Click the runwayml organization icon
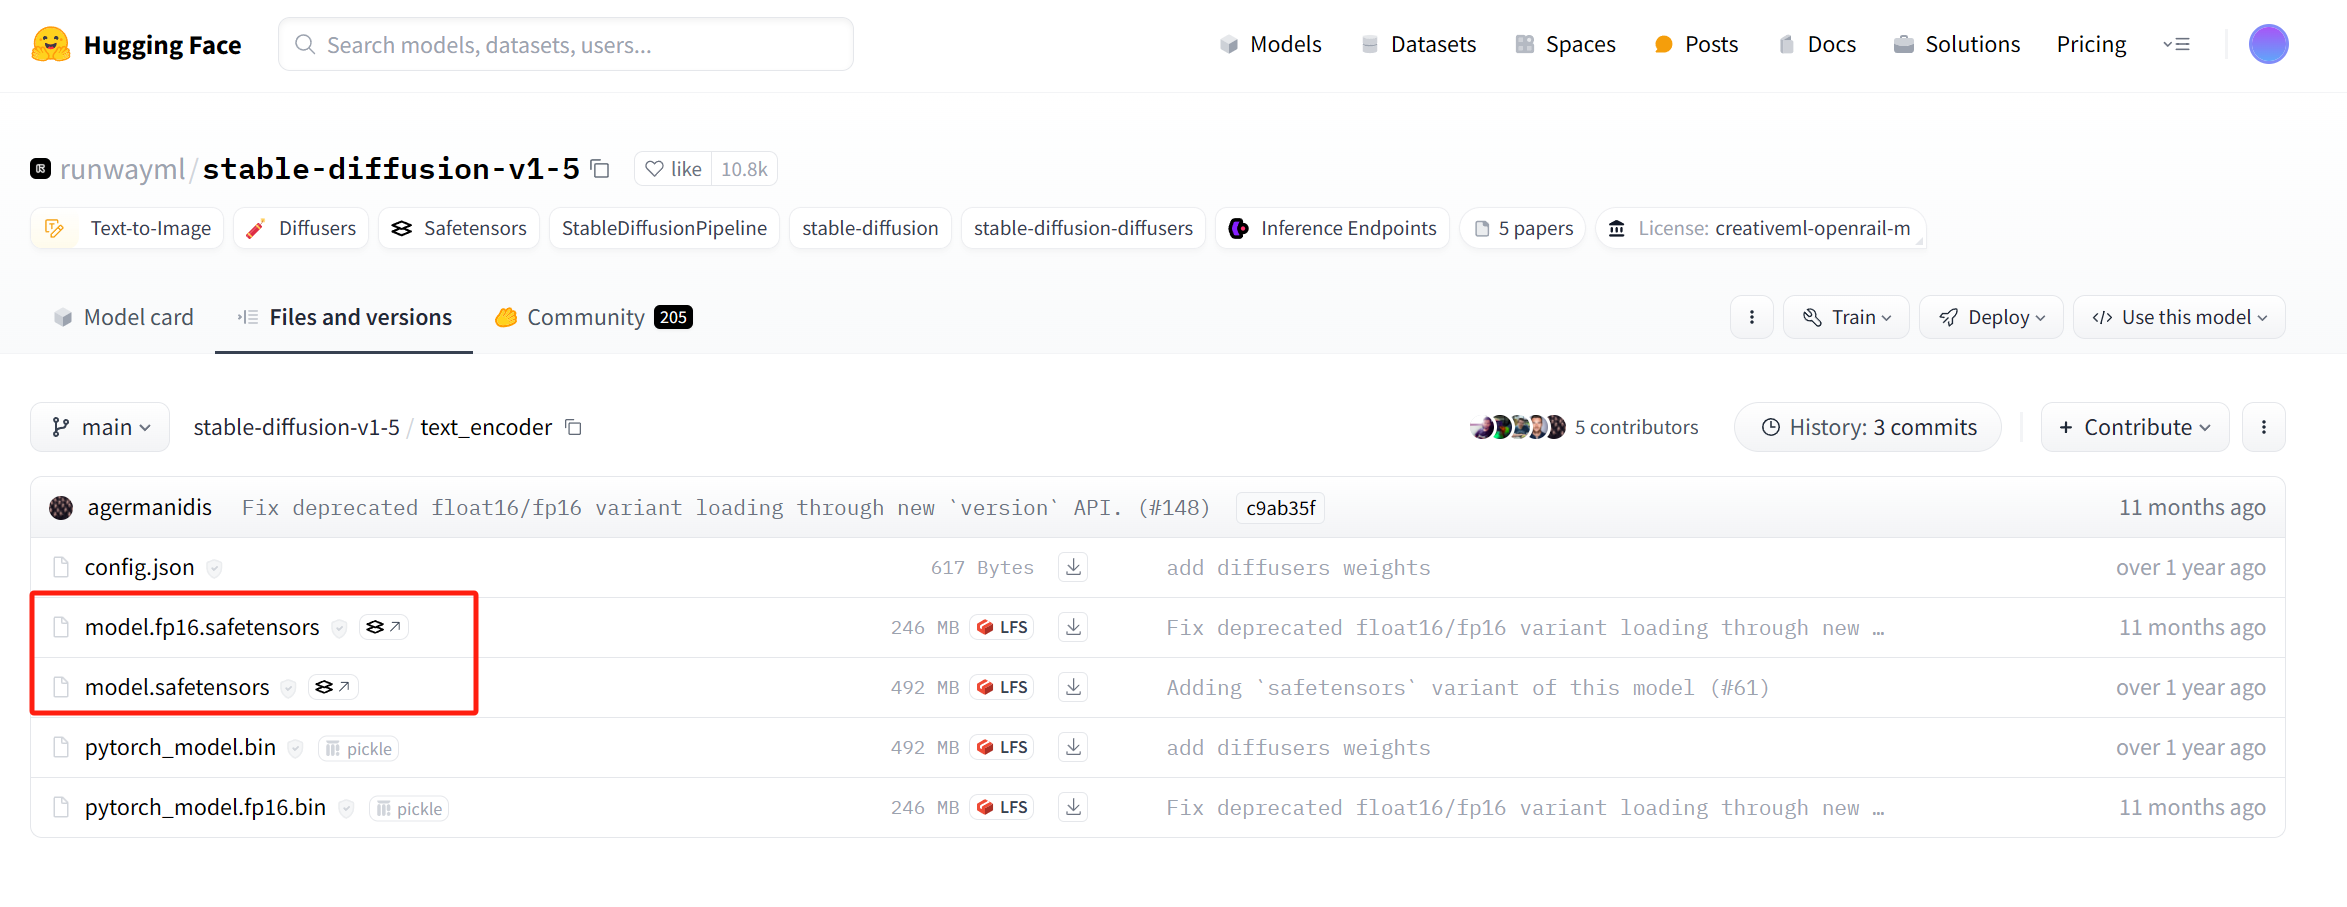The height and width of the screenshot is (907, 2347). coord(40,169)
